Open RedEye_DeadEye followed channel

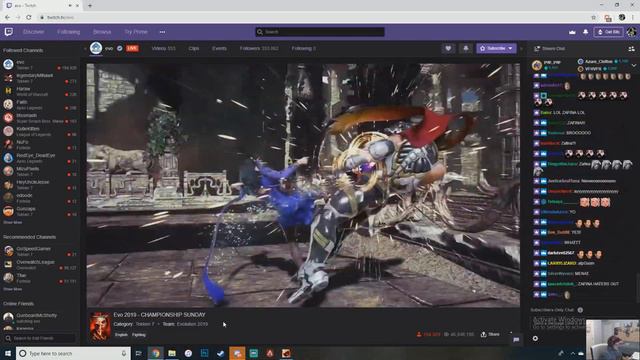point(40,158)
